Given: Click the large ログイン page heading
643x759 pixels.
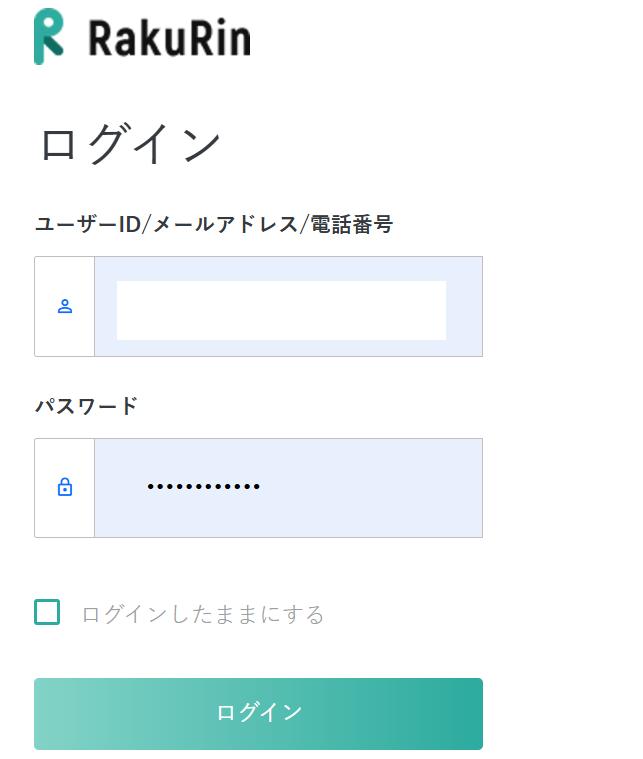Looking at the screenshot, I should [x=130, y=143].
